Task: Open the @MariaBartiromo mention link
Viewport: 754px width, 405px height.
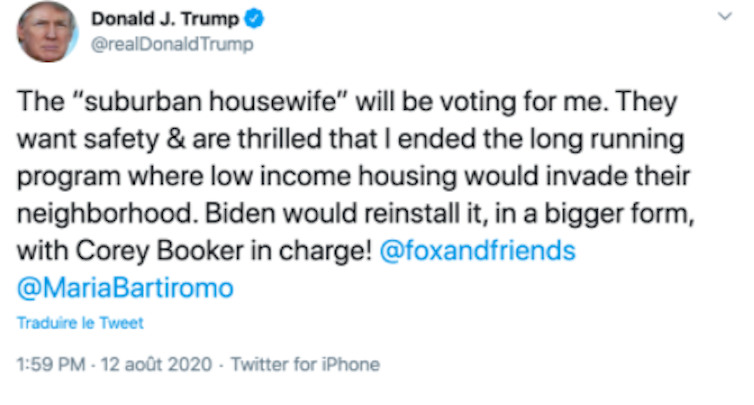Action: coord(125,288)
